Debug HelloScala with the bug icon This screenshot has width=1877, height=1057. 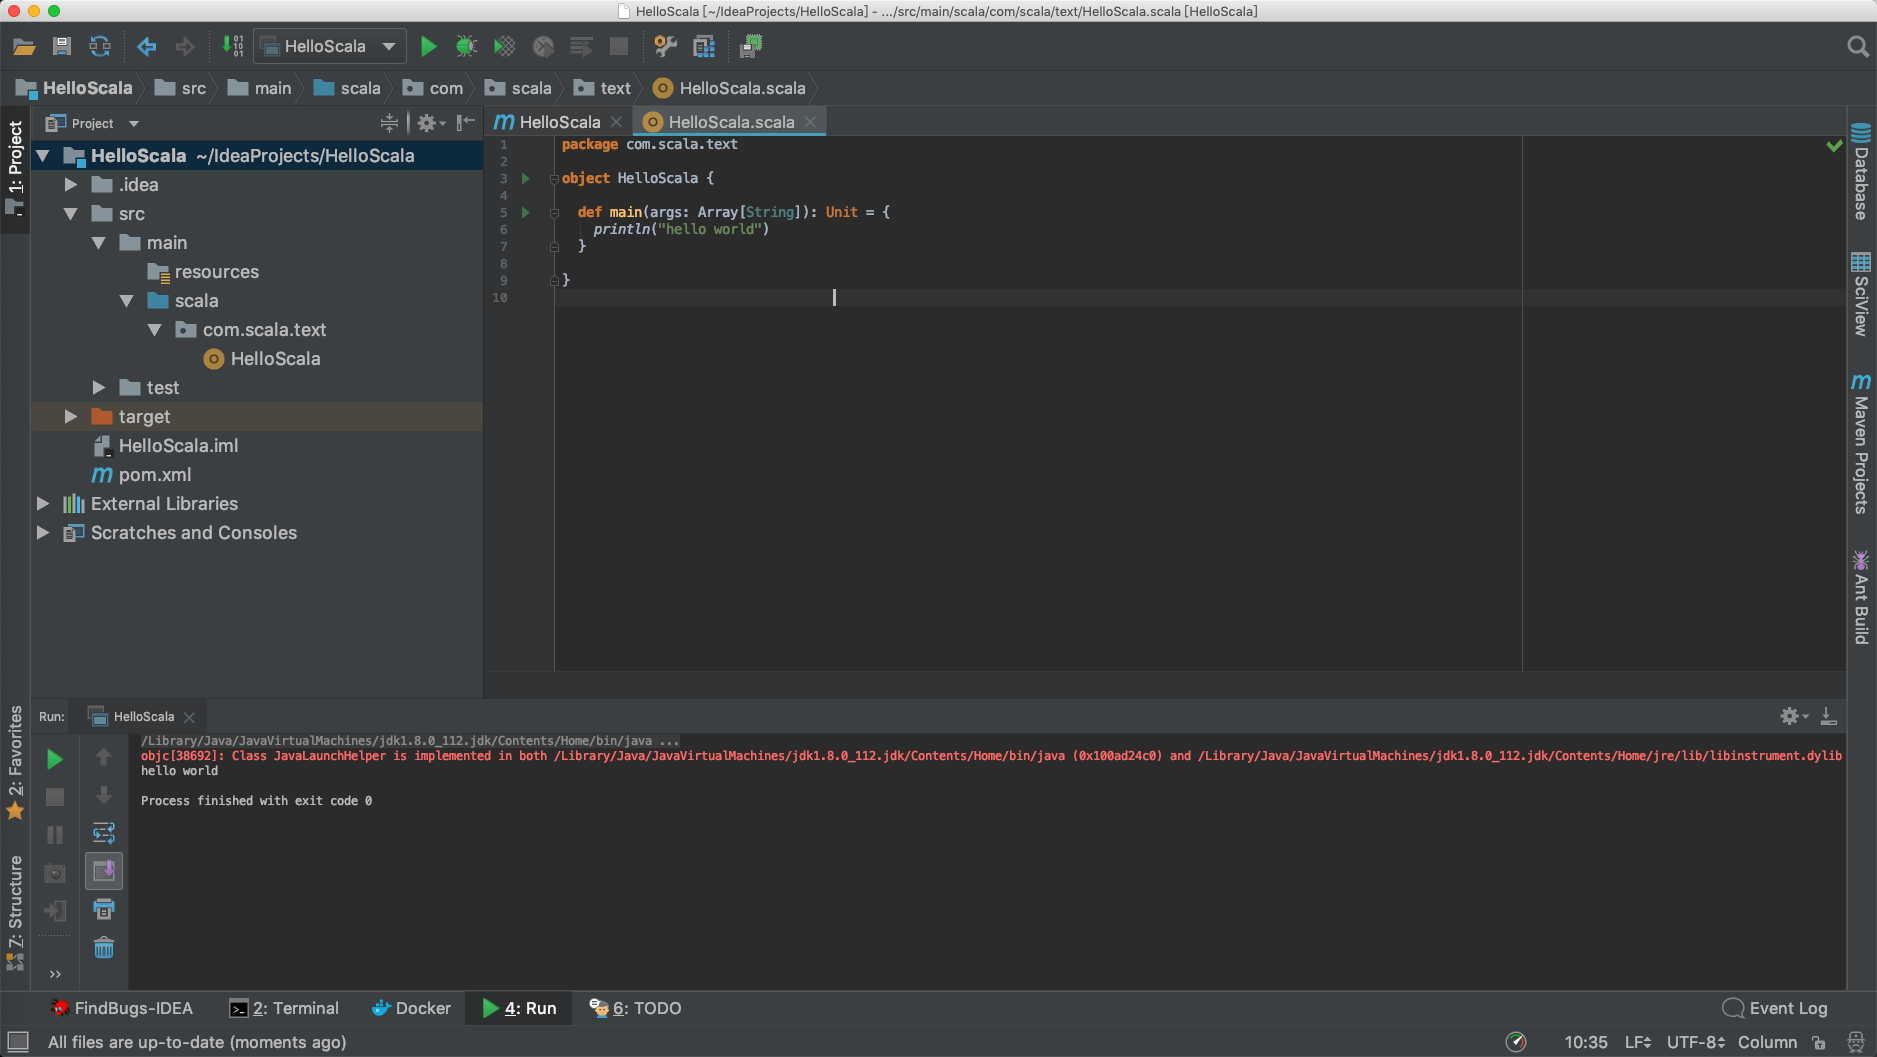(466, 46)
